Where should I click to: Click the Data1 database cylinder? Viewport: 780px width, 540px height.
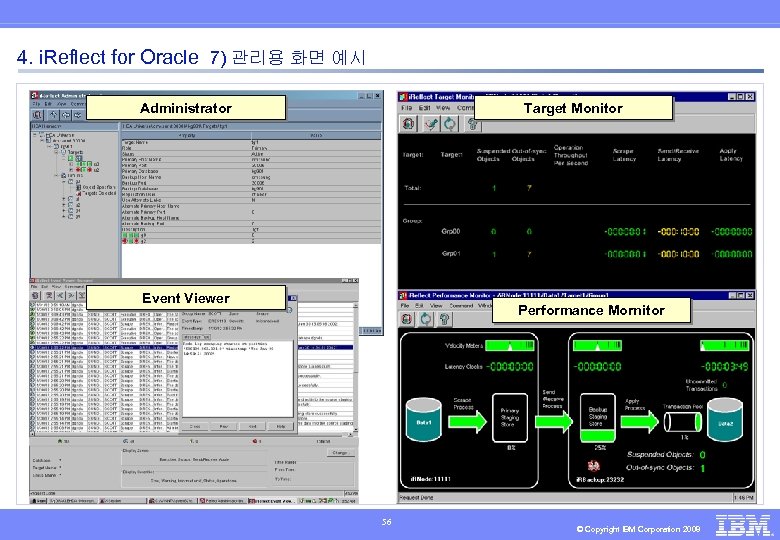tap(423, 420)
